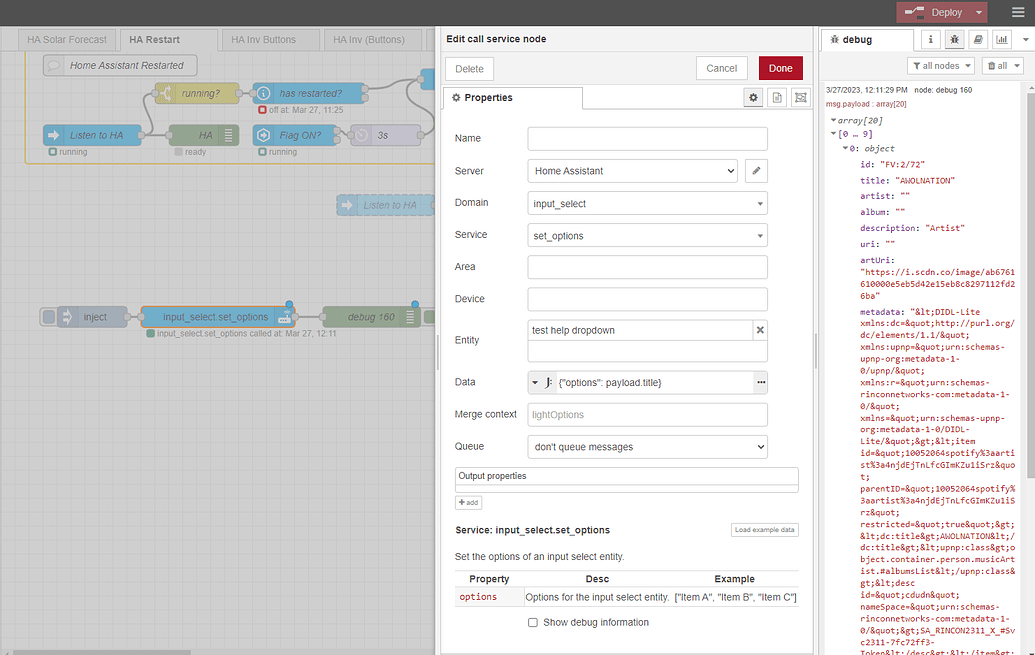Open the Service dropdown set_options

[647, 236]
